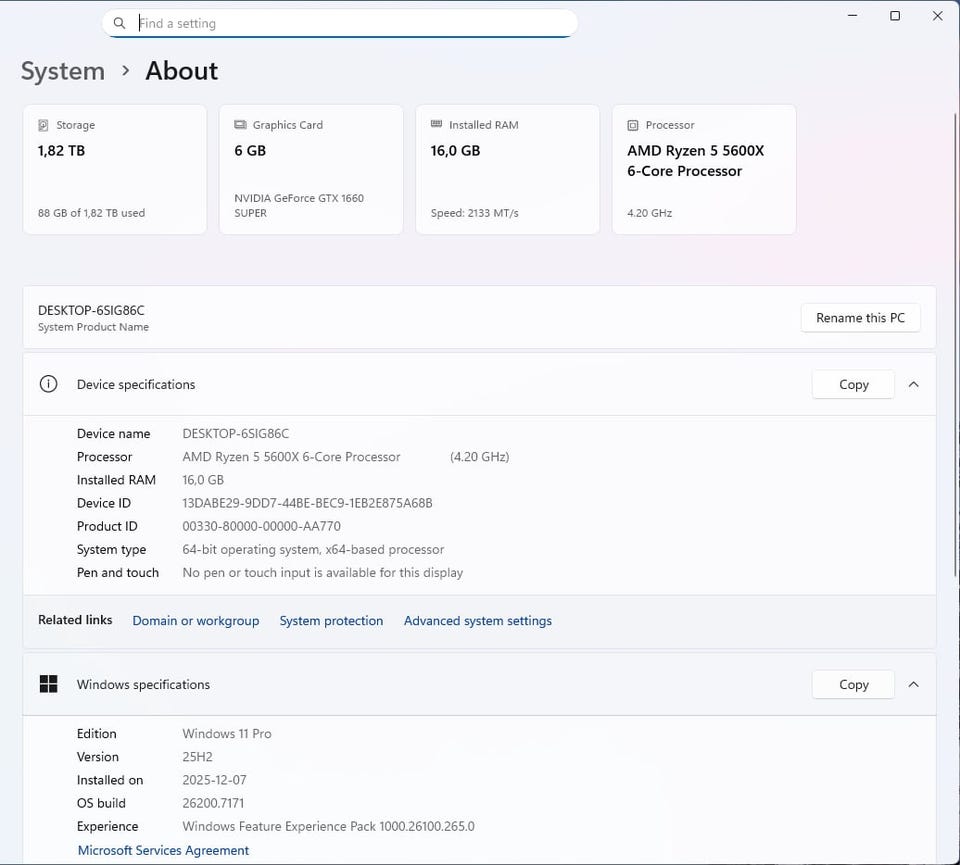Go back to System breadcrumb
960x865 pixels.
click(62, 71)
